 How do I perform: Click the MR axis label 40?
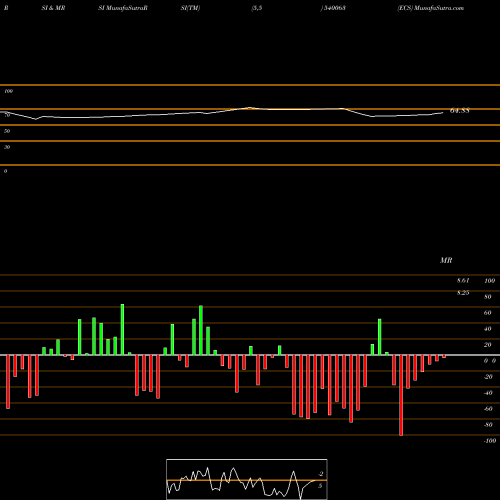487,329
